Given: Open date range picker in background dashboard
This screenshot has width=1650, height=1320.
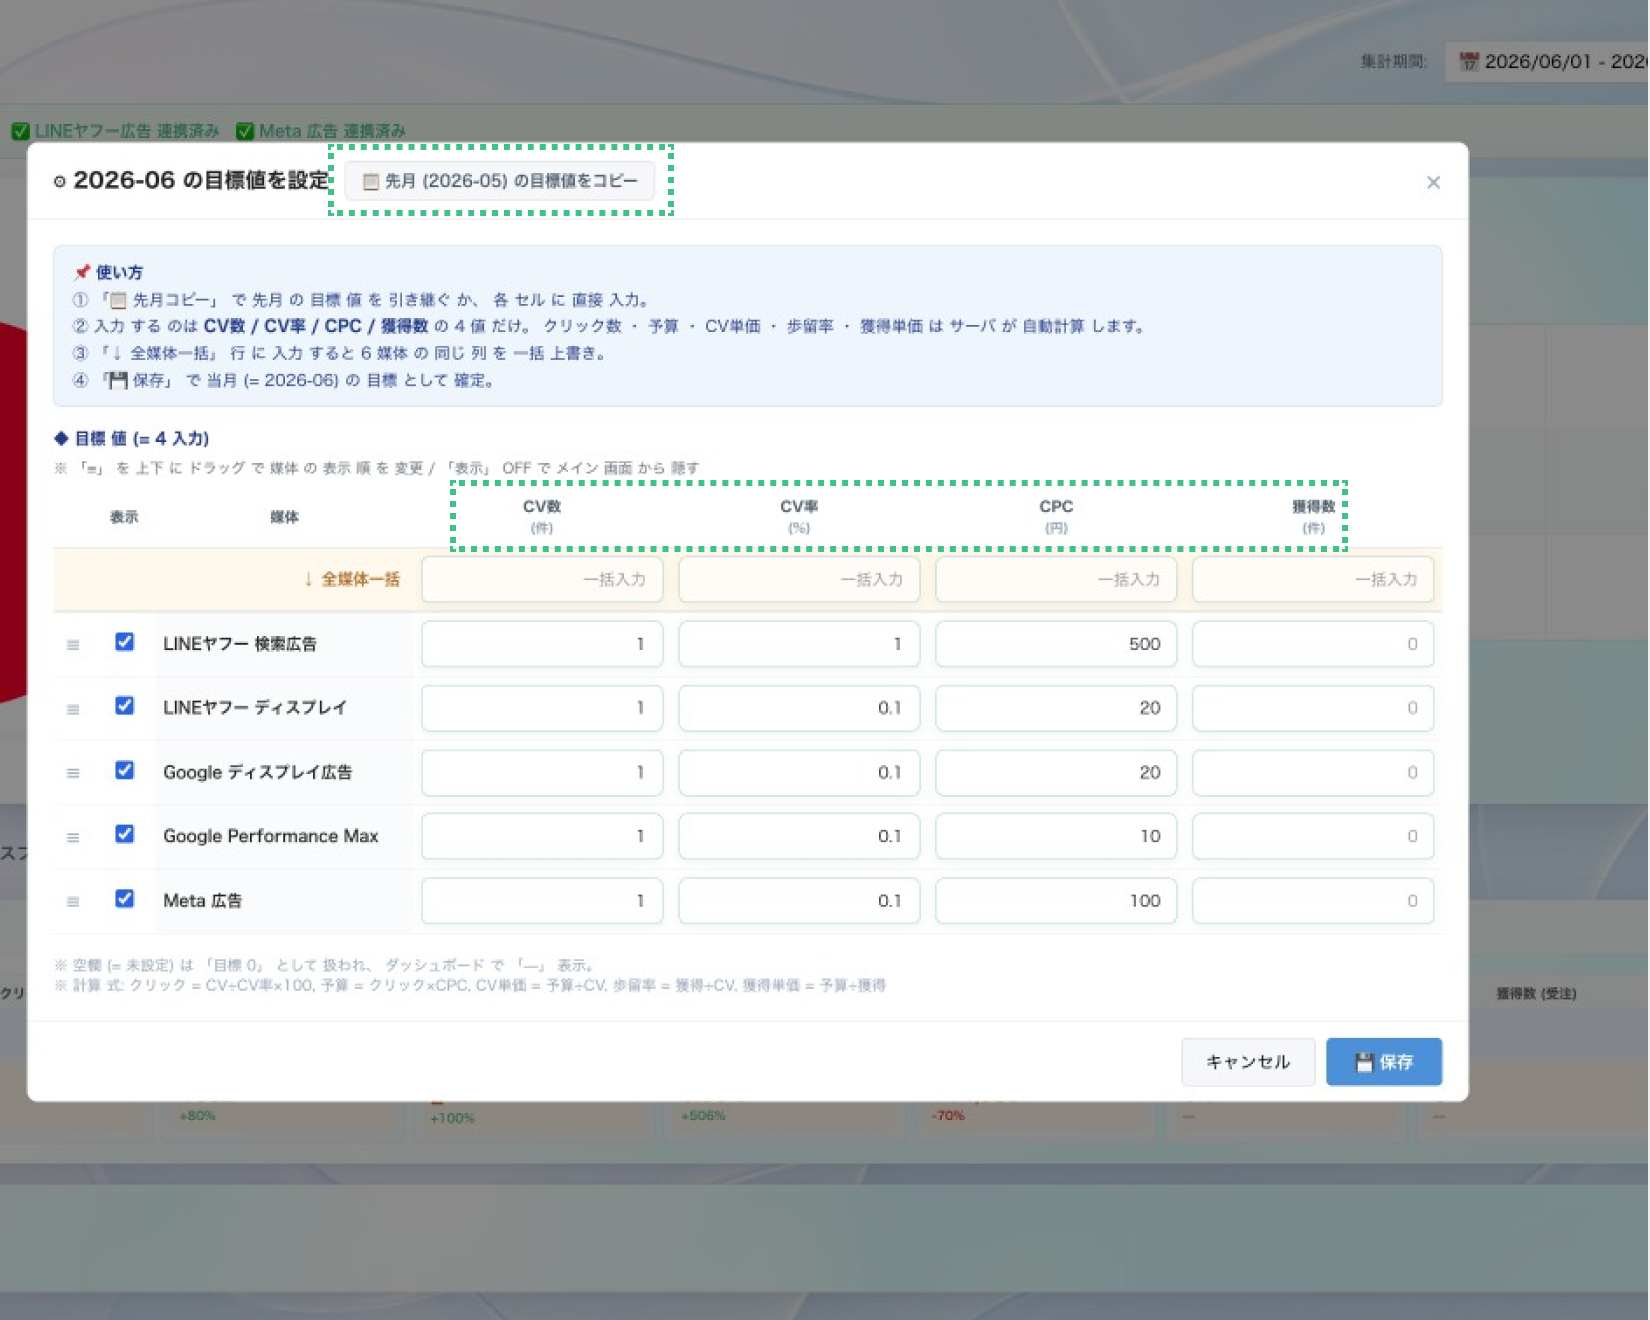Looking at the screenshot, I should (x=1547, y=62).
